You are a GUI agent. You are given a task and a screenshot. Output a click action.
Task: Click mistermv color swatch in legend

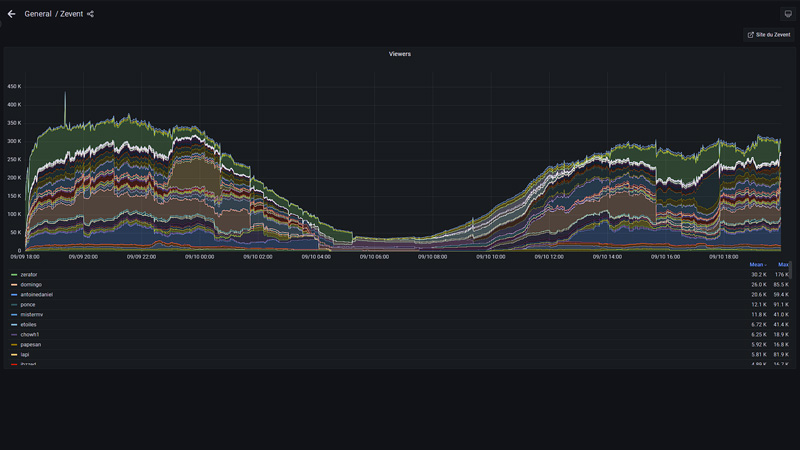(13, 315)
